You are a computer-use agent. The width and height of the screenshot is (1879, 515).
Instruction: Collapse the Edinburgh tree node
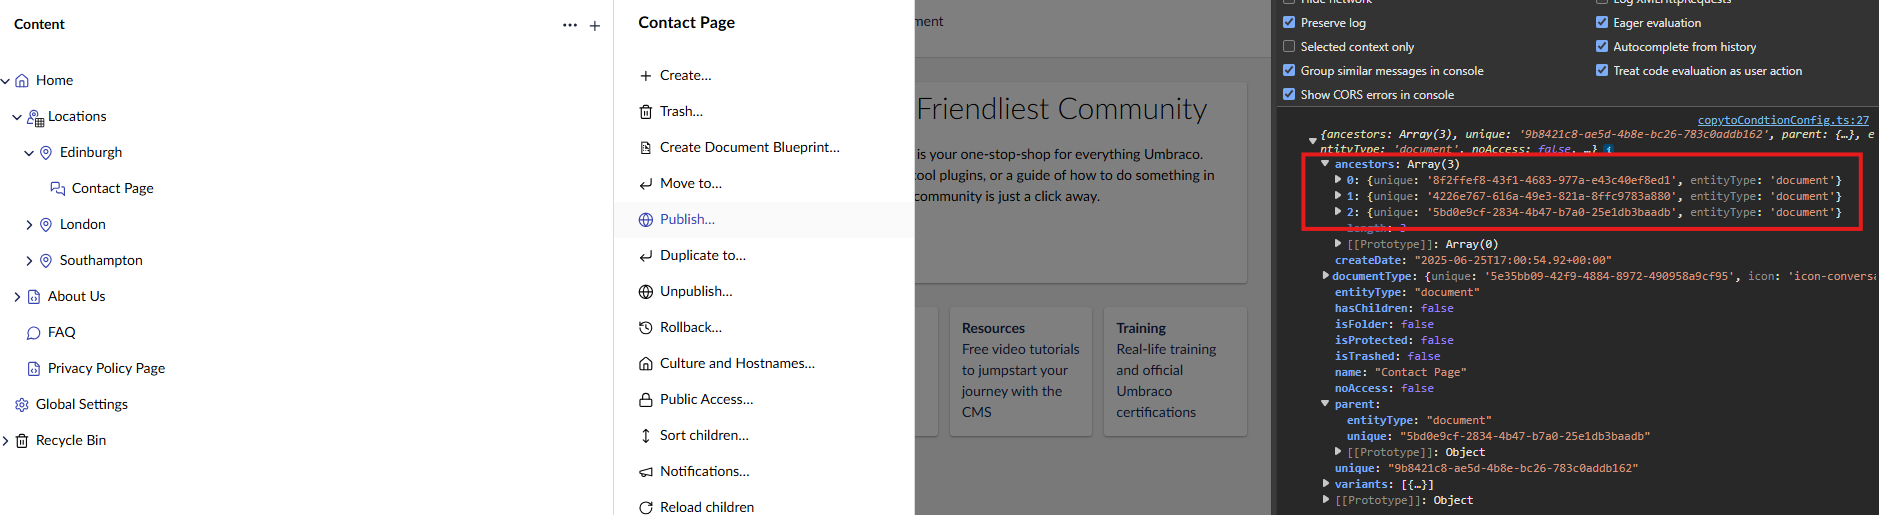point(29,153)
